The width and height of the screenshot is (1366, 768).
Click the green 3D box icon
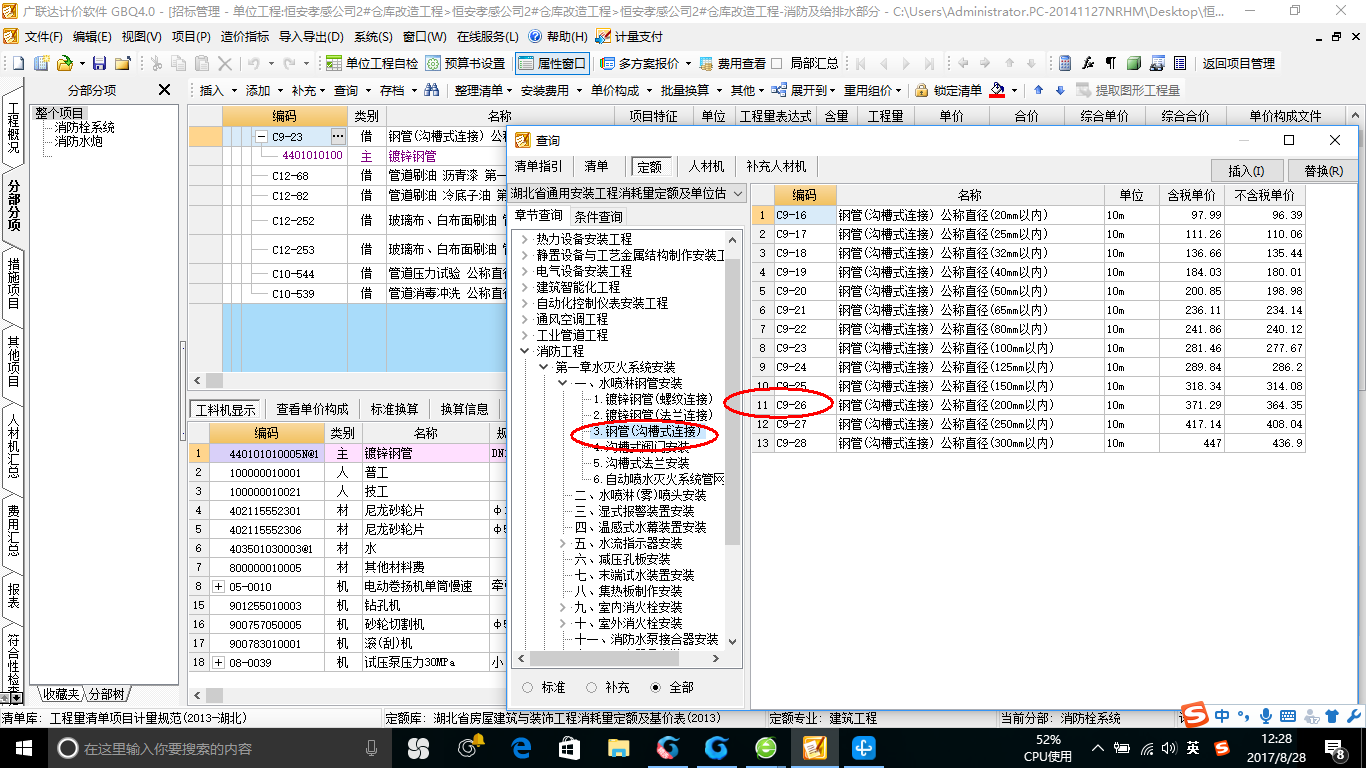coord(1134,63)
